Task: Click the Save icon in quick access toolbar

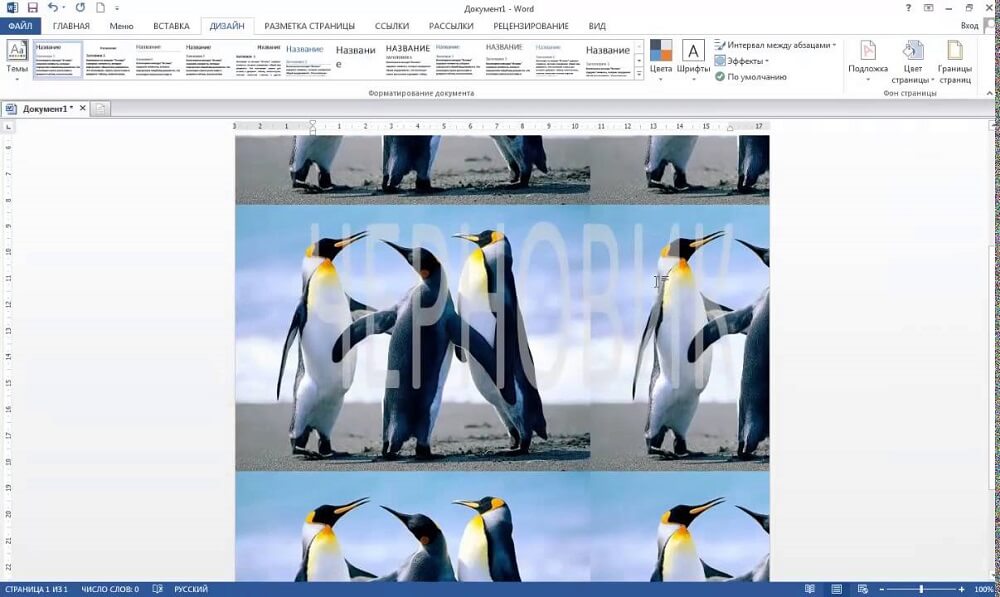Action: click(32, 8)
